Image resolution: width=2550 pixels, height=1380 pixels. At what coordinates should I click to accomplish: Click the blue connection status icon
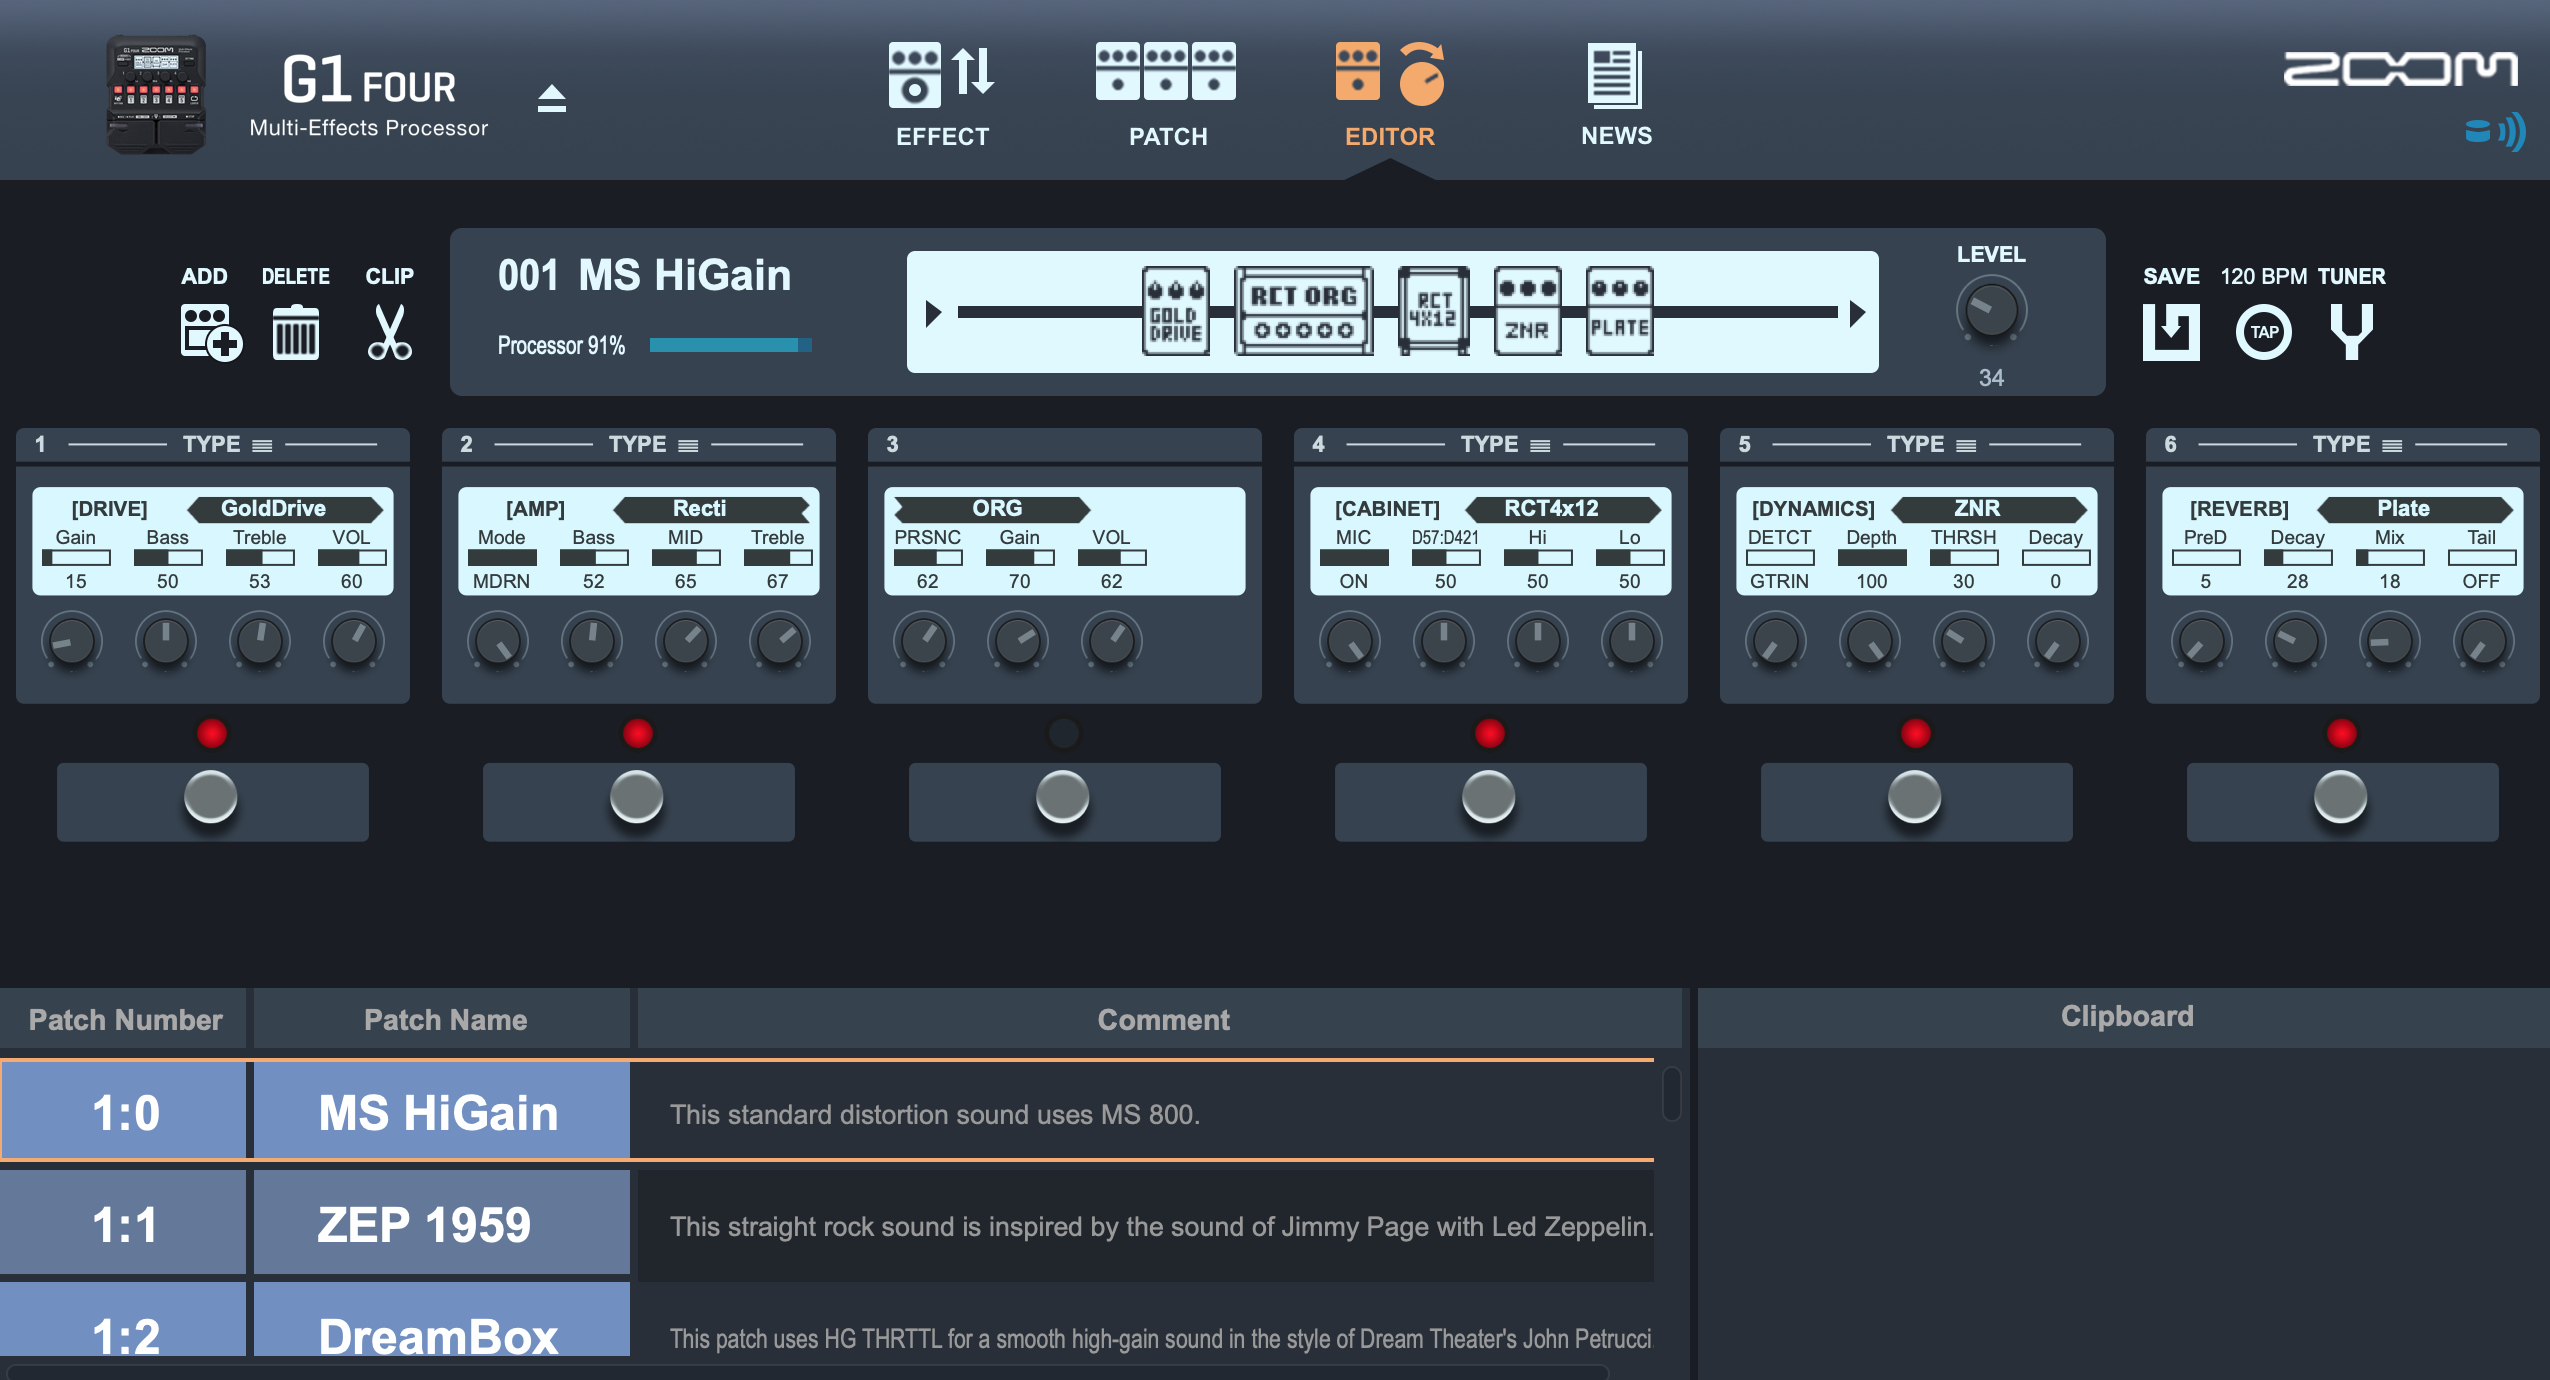[x=2495, y=132]
